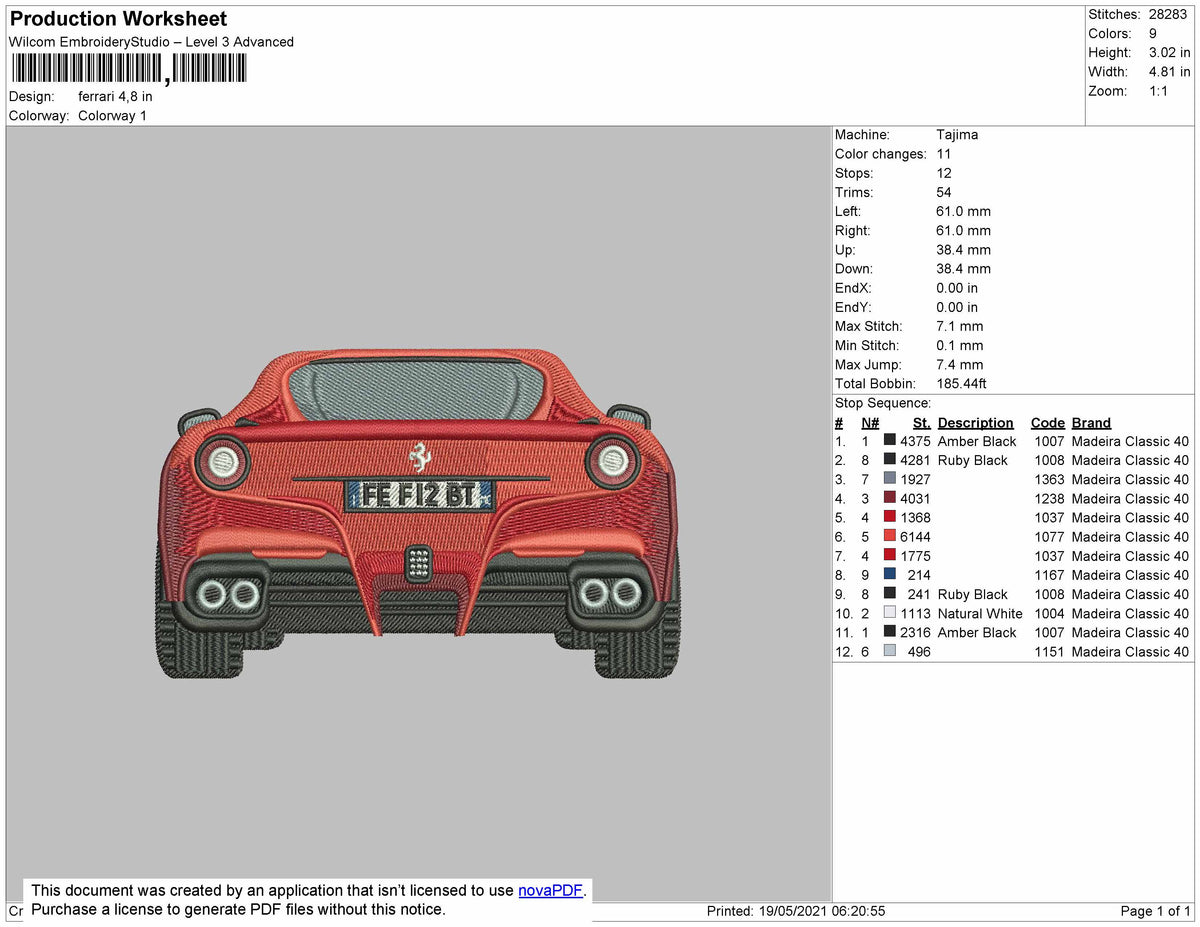This screenshot has width=1200, height=927.
Task: Click the bright red thread chip in stop 6
Action: [888, 537]
